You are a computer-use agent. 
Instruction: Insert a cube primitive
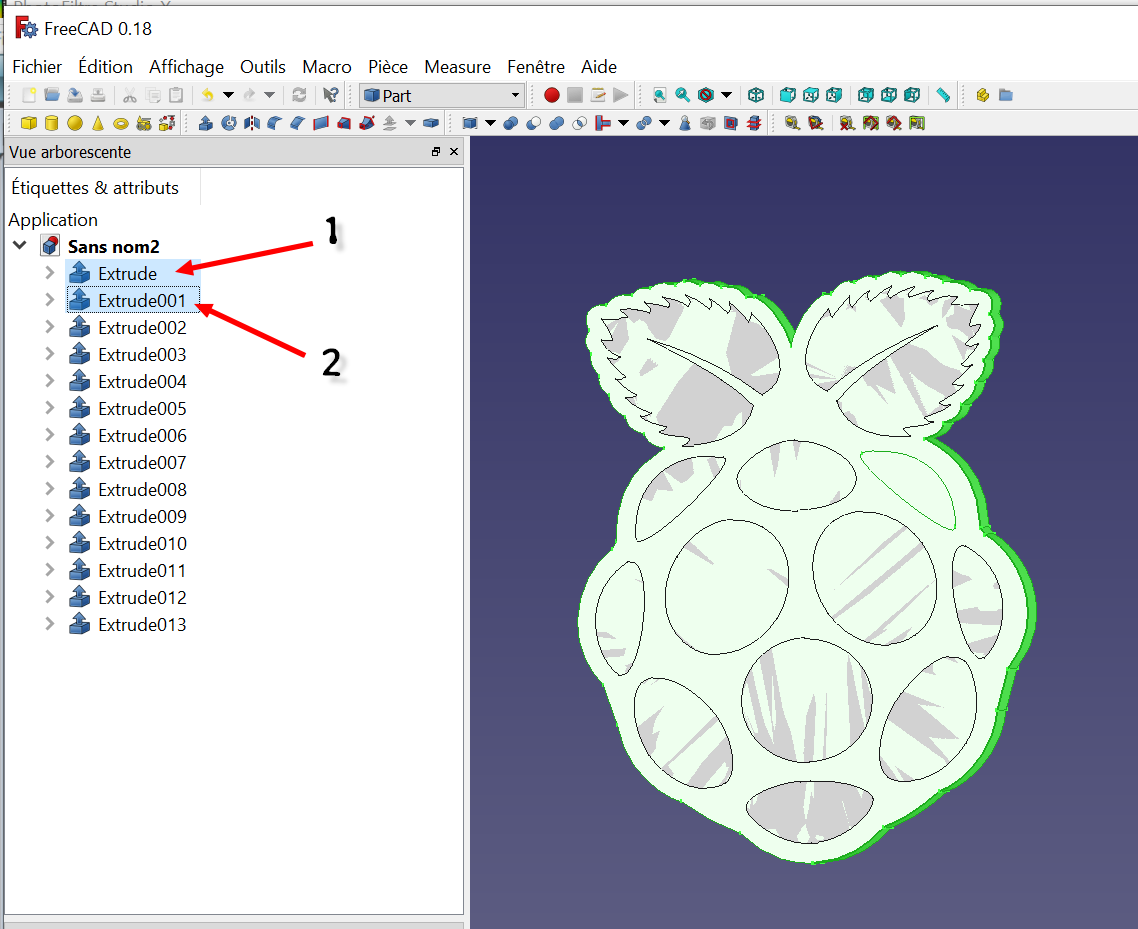pos(28,123)
